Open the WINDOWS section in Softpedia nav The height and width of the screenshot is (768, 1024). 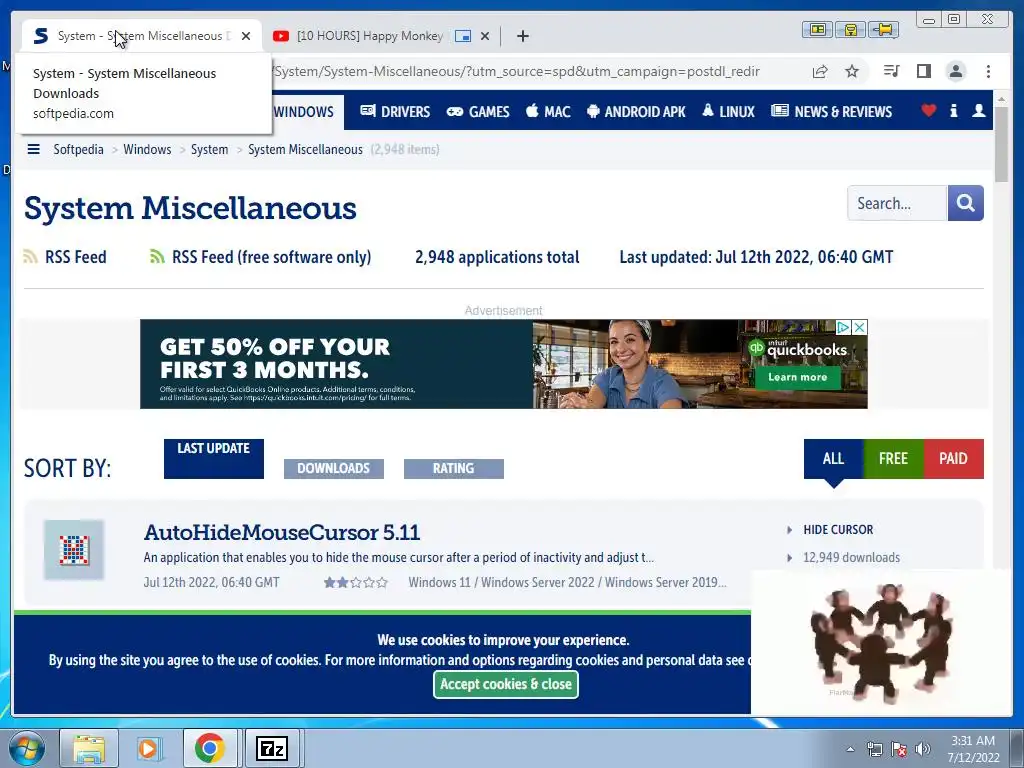coord(304,112)
